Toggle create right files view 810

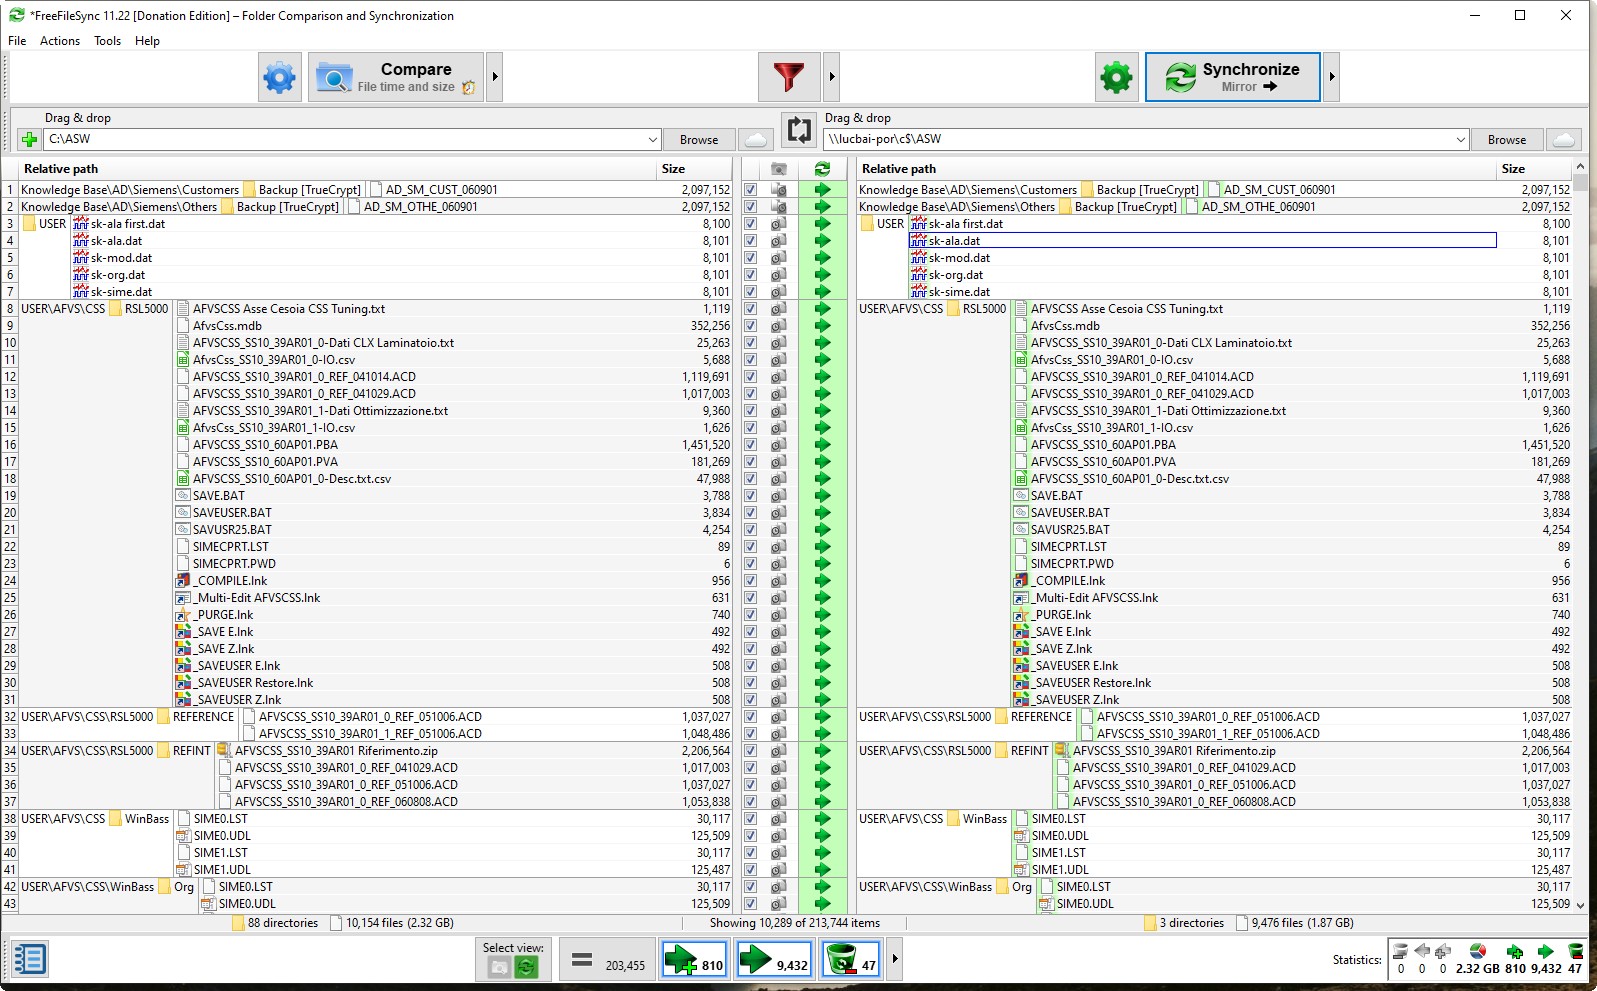(693, 960)
